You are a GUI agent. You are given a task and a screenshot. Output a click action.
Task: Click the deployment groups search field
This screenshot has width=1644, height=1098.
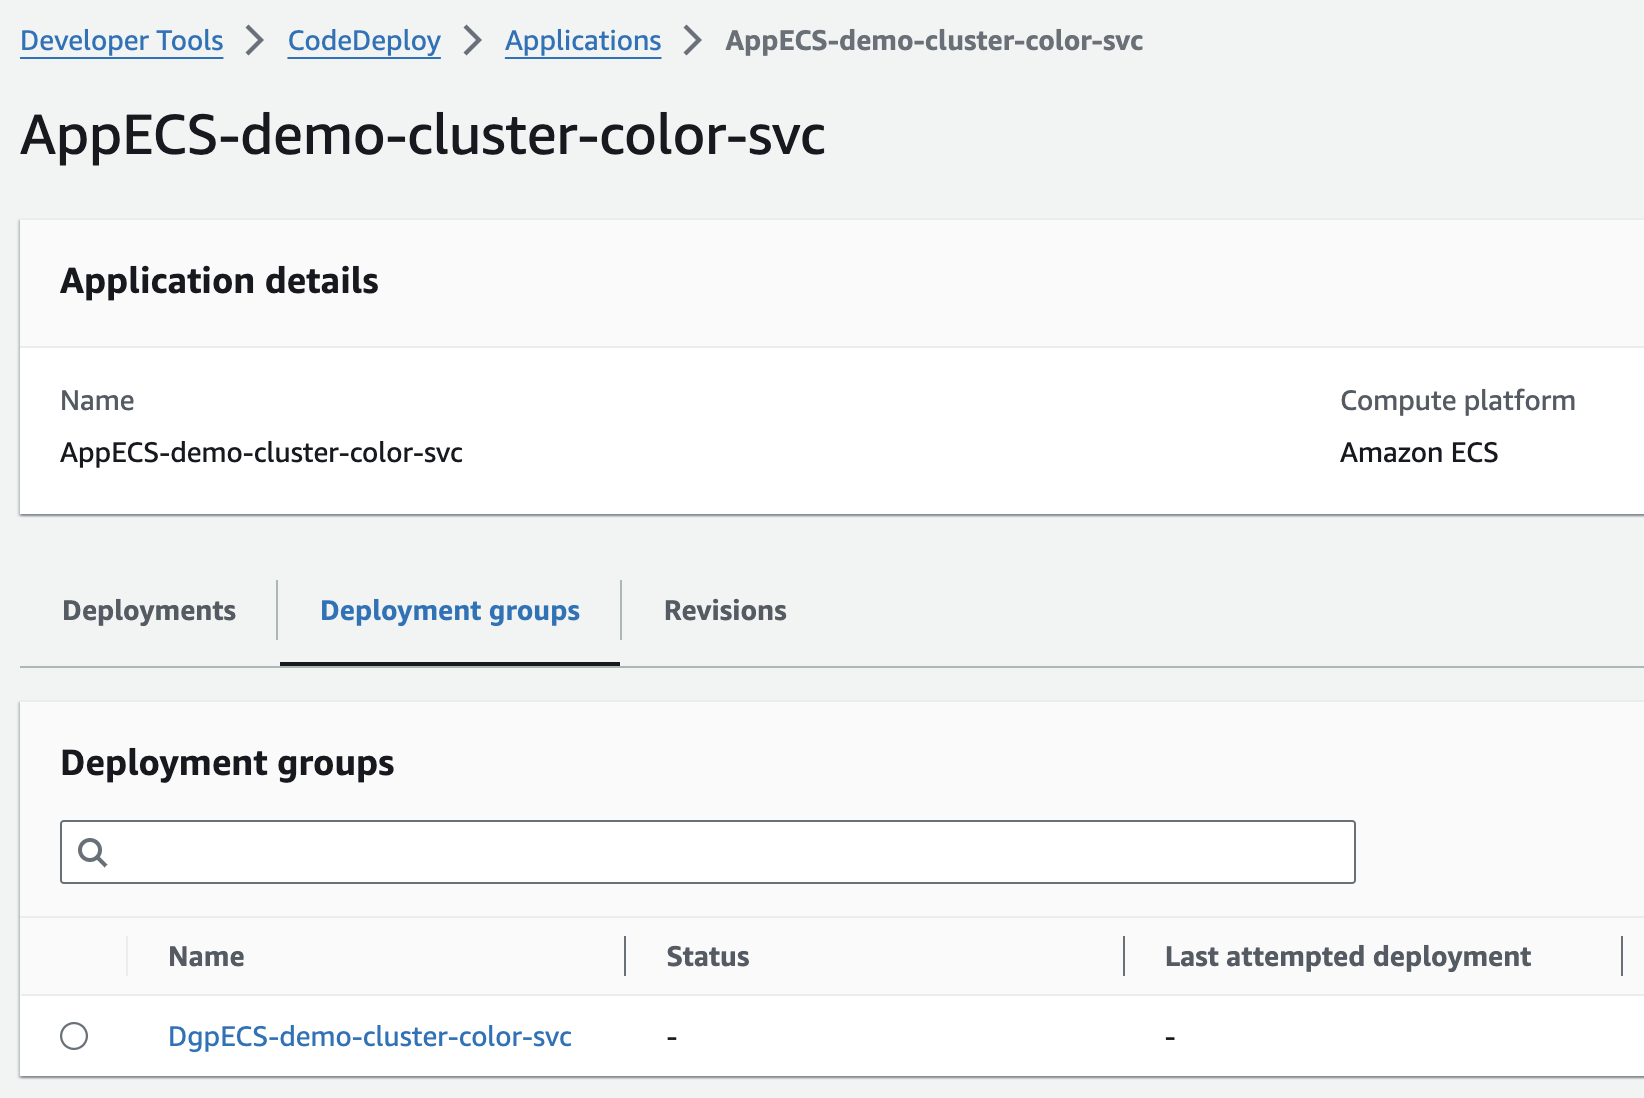tap(708, 852)
